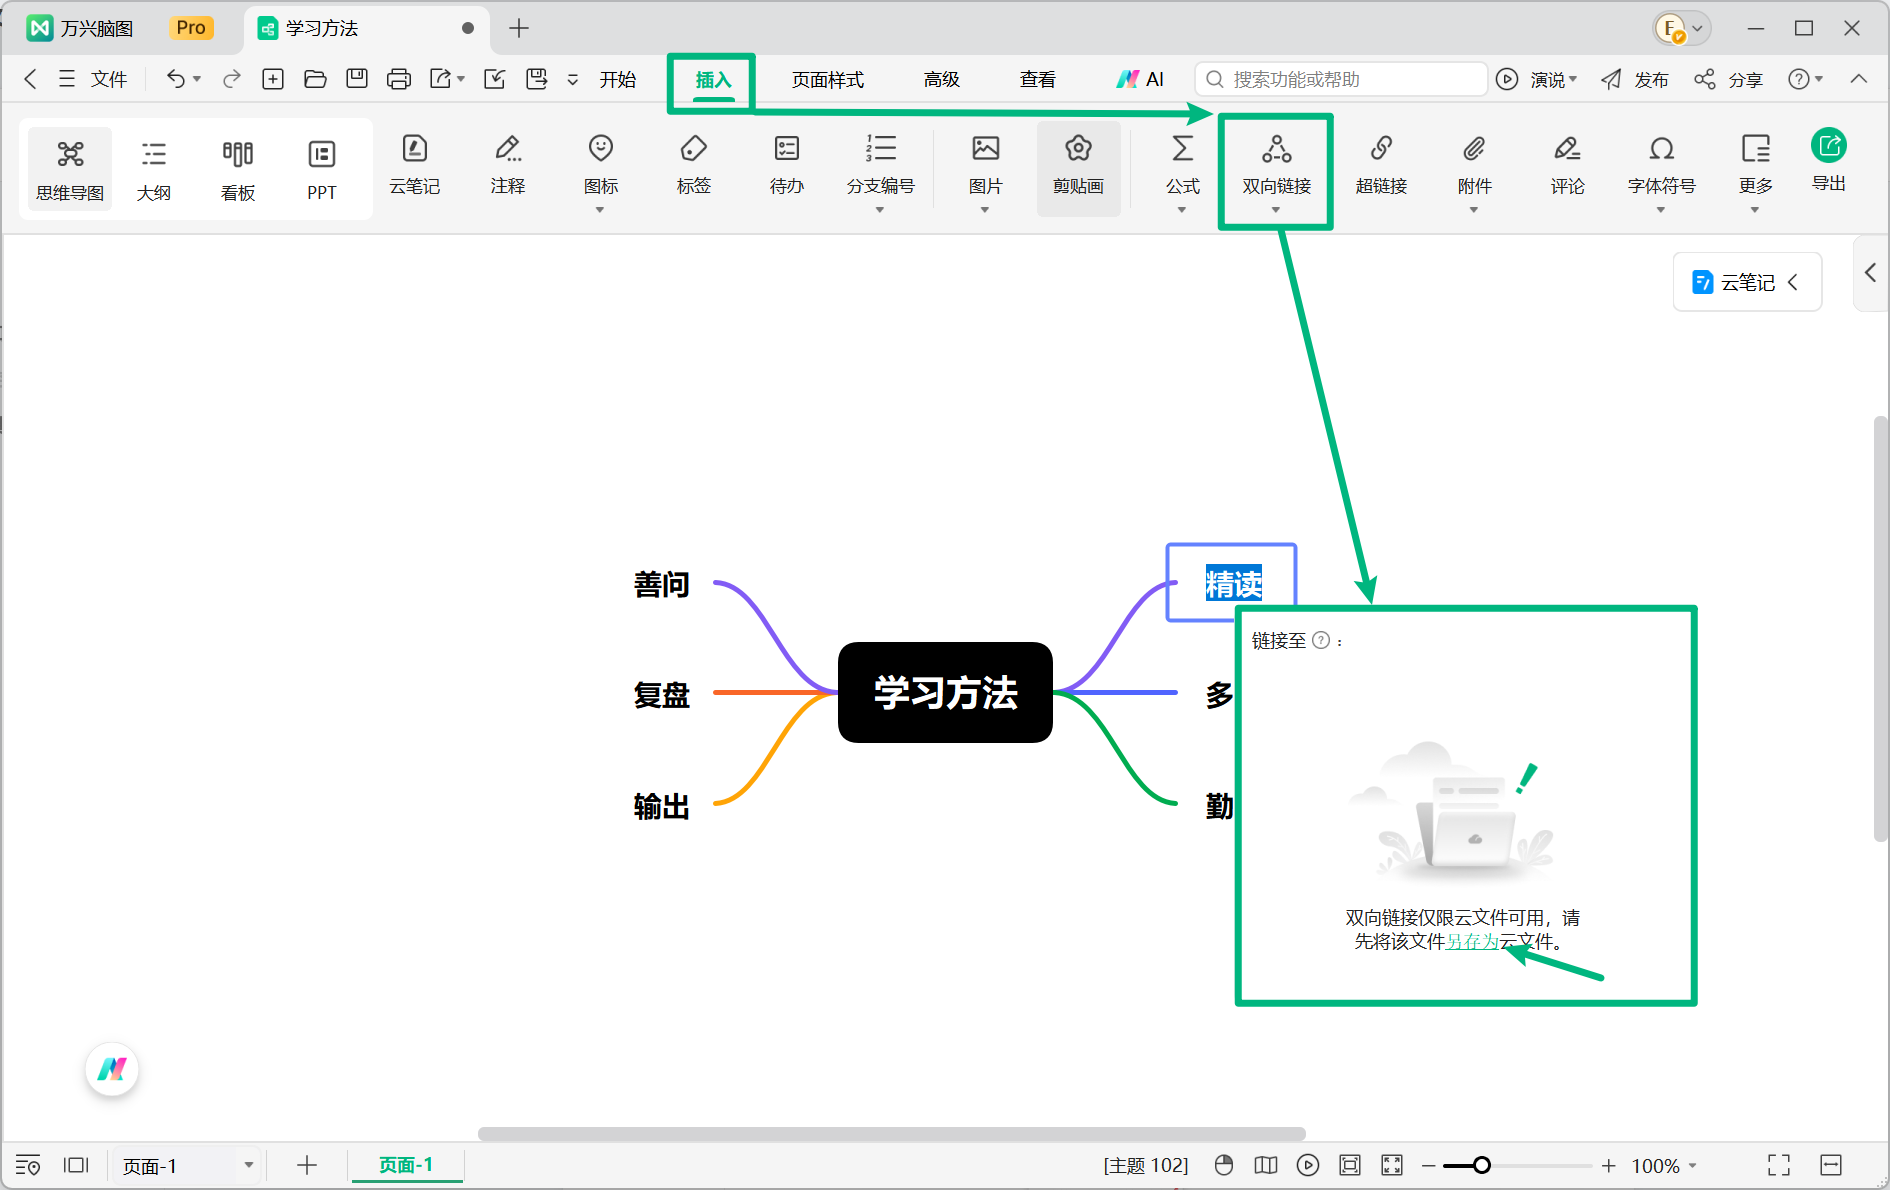Add a new page with the plus button
Viewport: 1890px width, 1190px height.
pos(307,1165)
